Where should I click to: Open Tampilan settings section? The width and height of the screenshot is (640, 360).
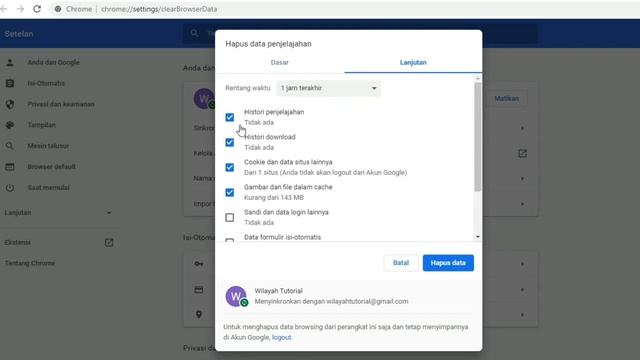coord(41,125)
